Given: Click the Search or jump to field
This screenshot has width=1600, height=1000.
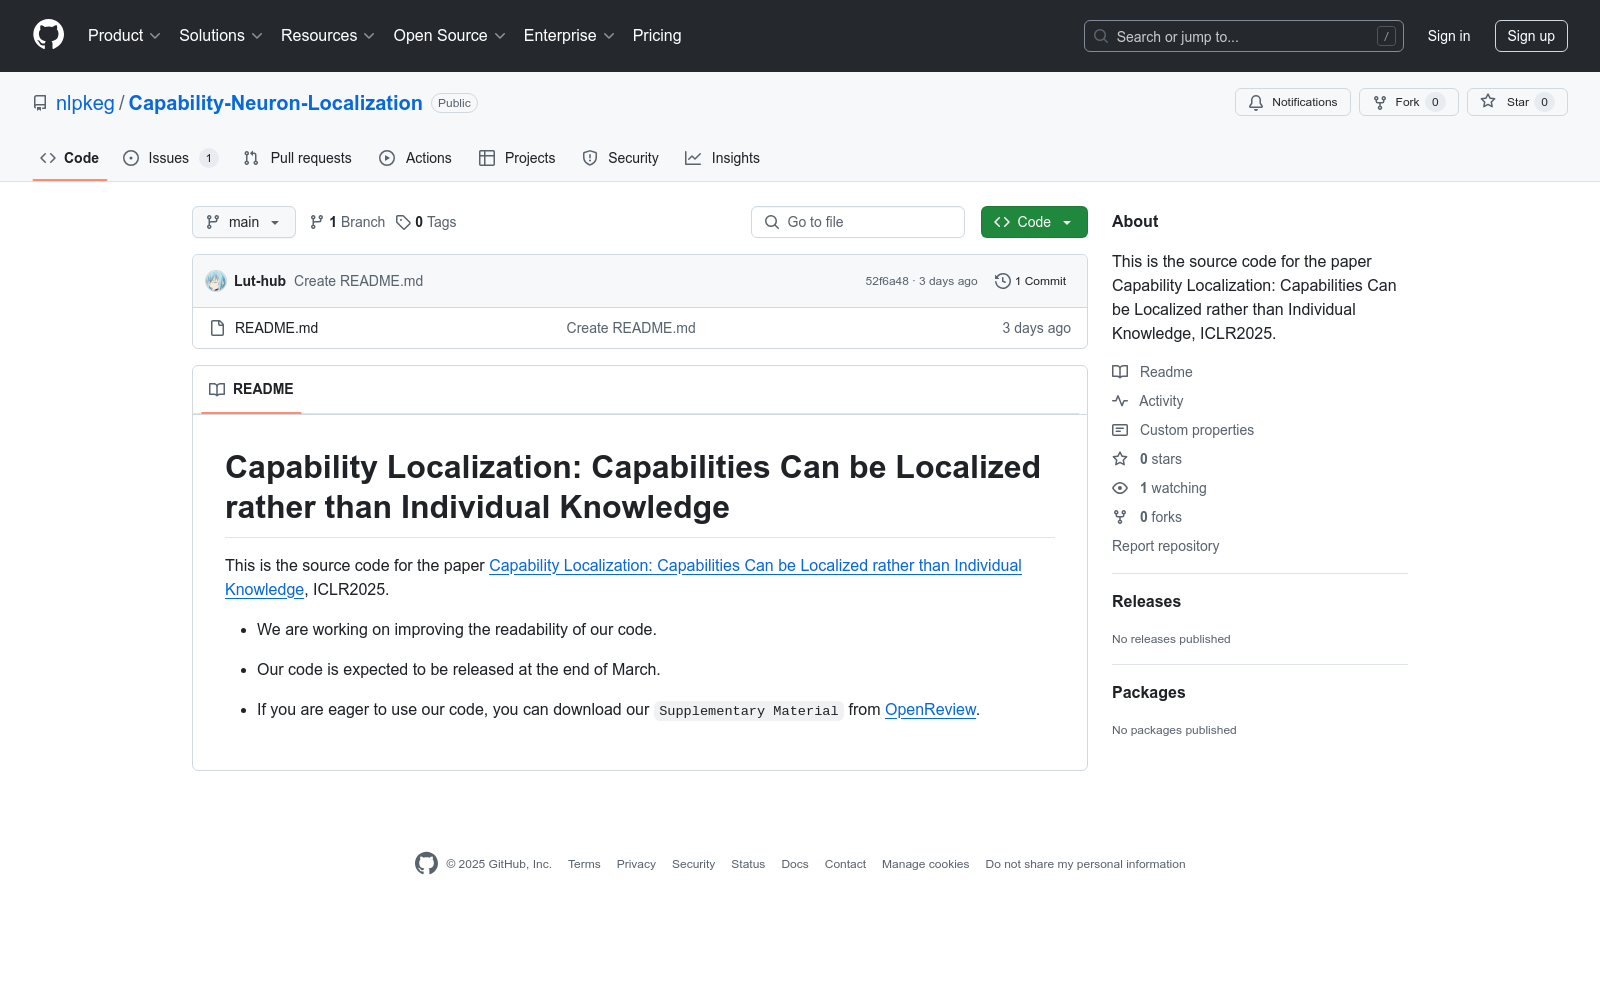Looking at the screenshot, I should click(x=1244, y=36).
